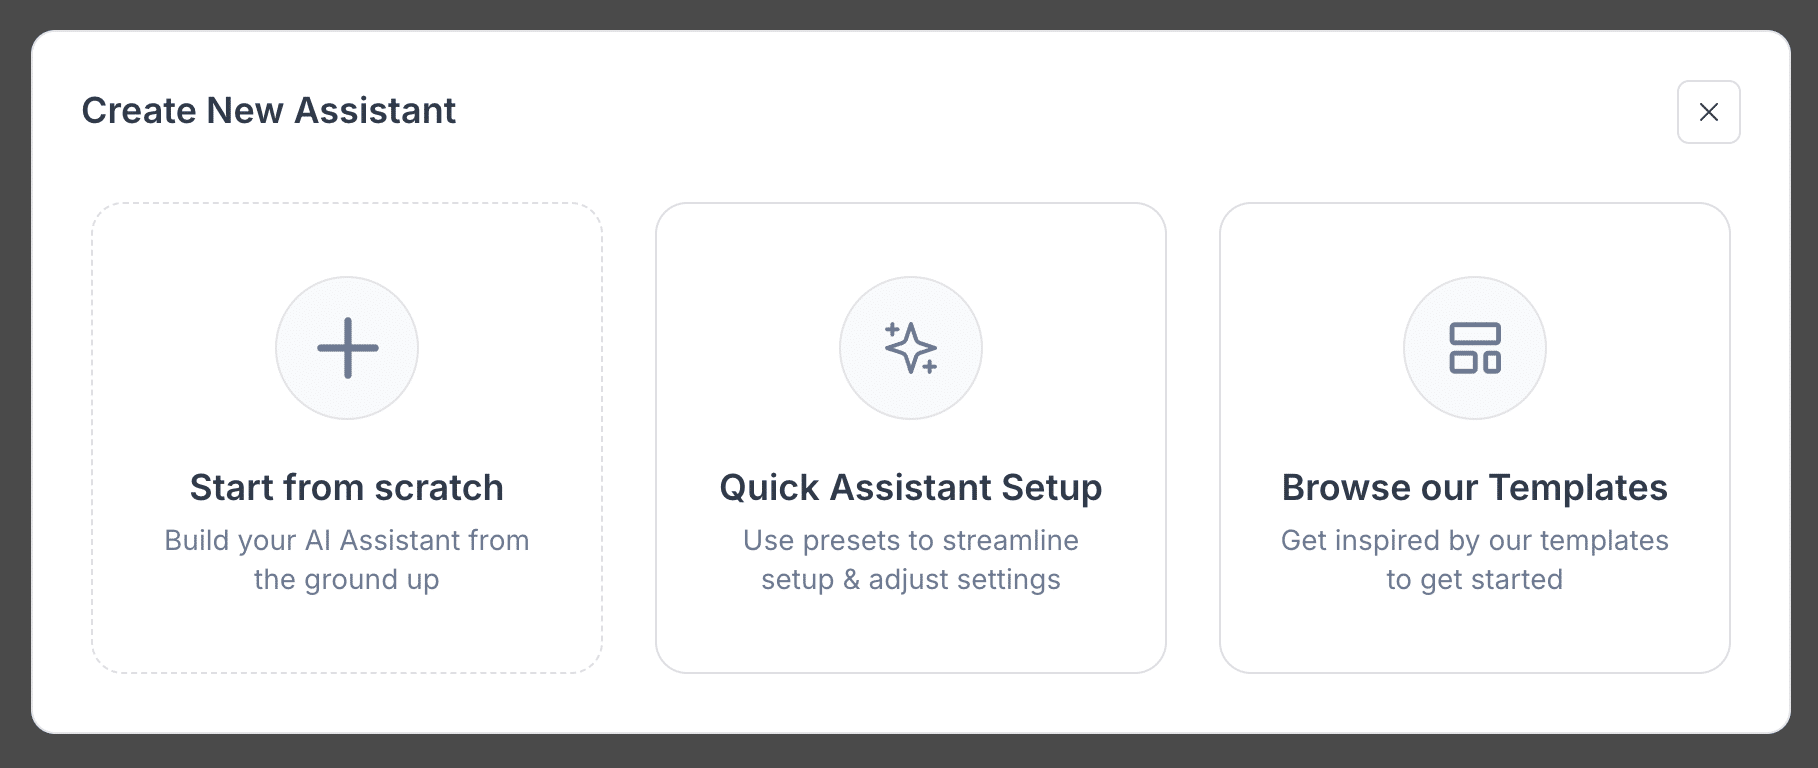
Task: Close the Create New Assistant dialog
Action: (1709, 112)
